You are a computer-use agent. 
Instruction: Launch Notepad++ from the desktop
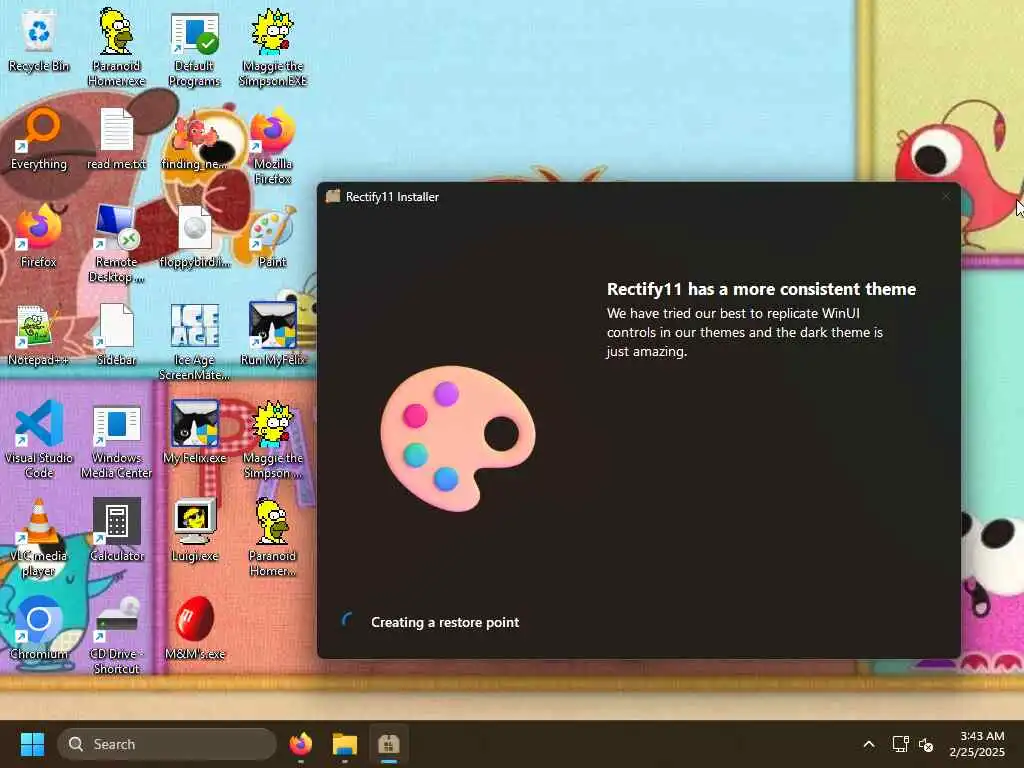pos(39,334)
